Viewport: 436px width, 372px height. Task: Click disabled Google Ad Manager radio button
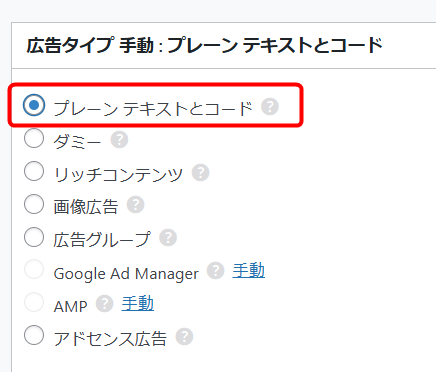pyautogui.click(x=34, y=269)
